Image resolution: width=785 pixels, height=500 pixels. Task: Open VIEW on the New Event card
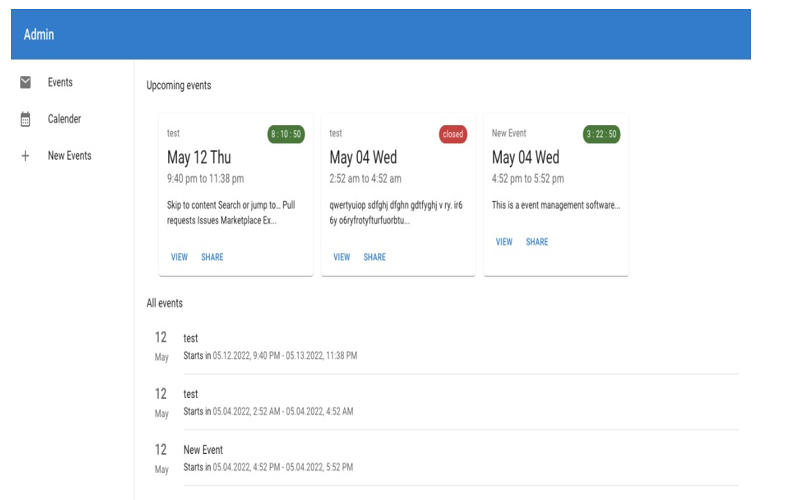coord(504,242)
